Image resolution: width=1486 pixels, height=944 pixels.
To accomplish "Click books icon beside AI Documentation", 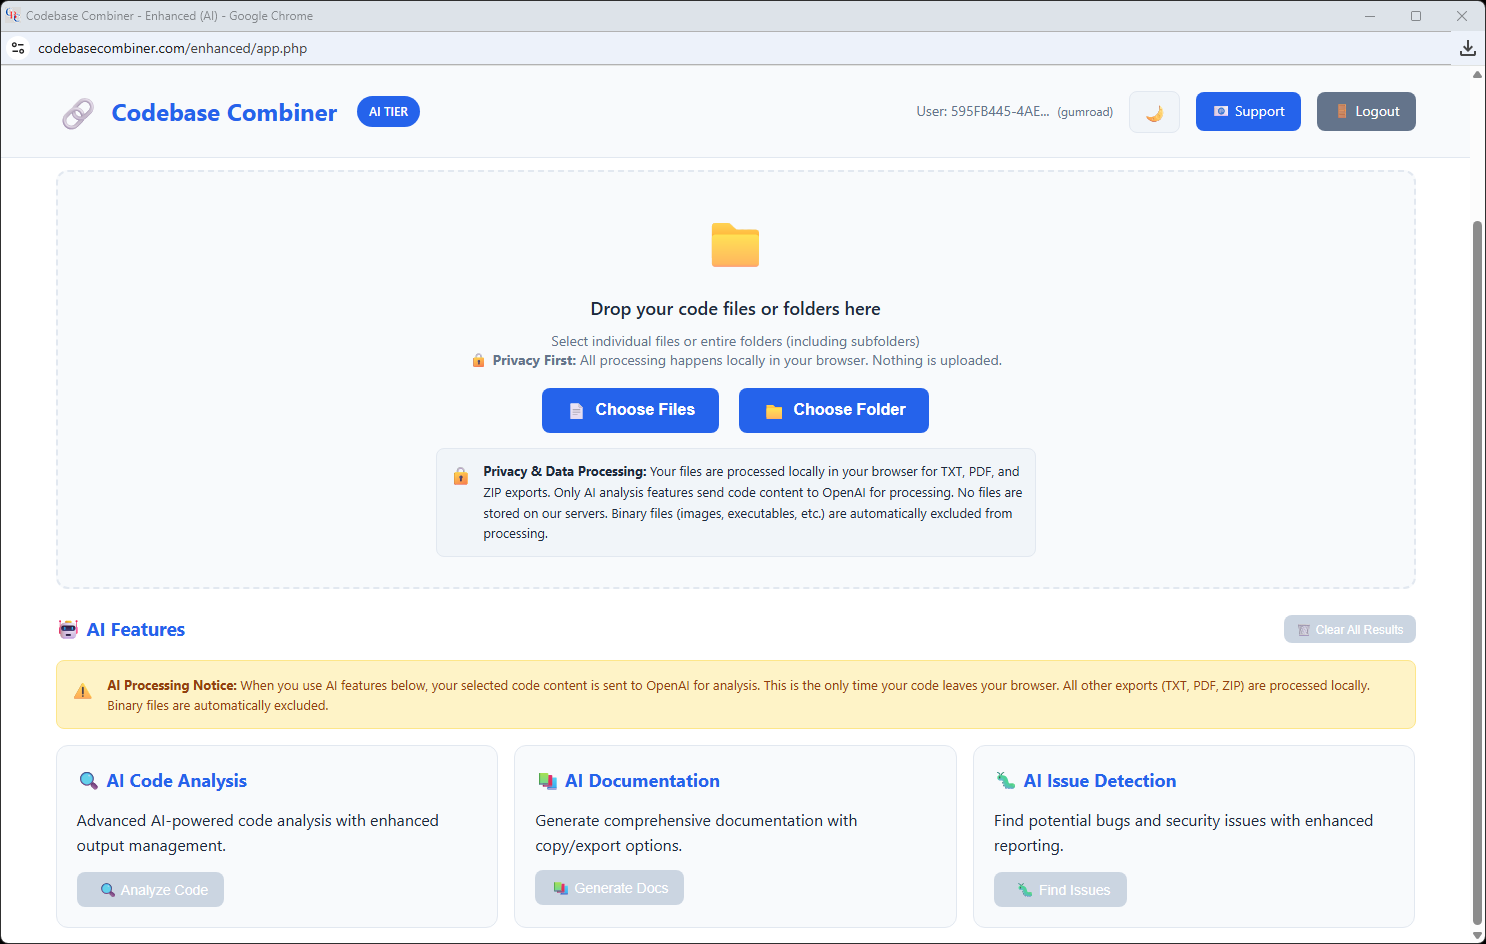I will tap(547, 781).
